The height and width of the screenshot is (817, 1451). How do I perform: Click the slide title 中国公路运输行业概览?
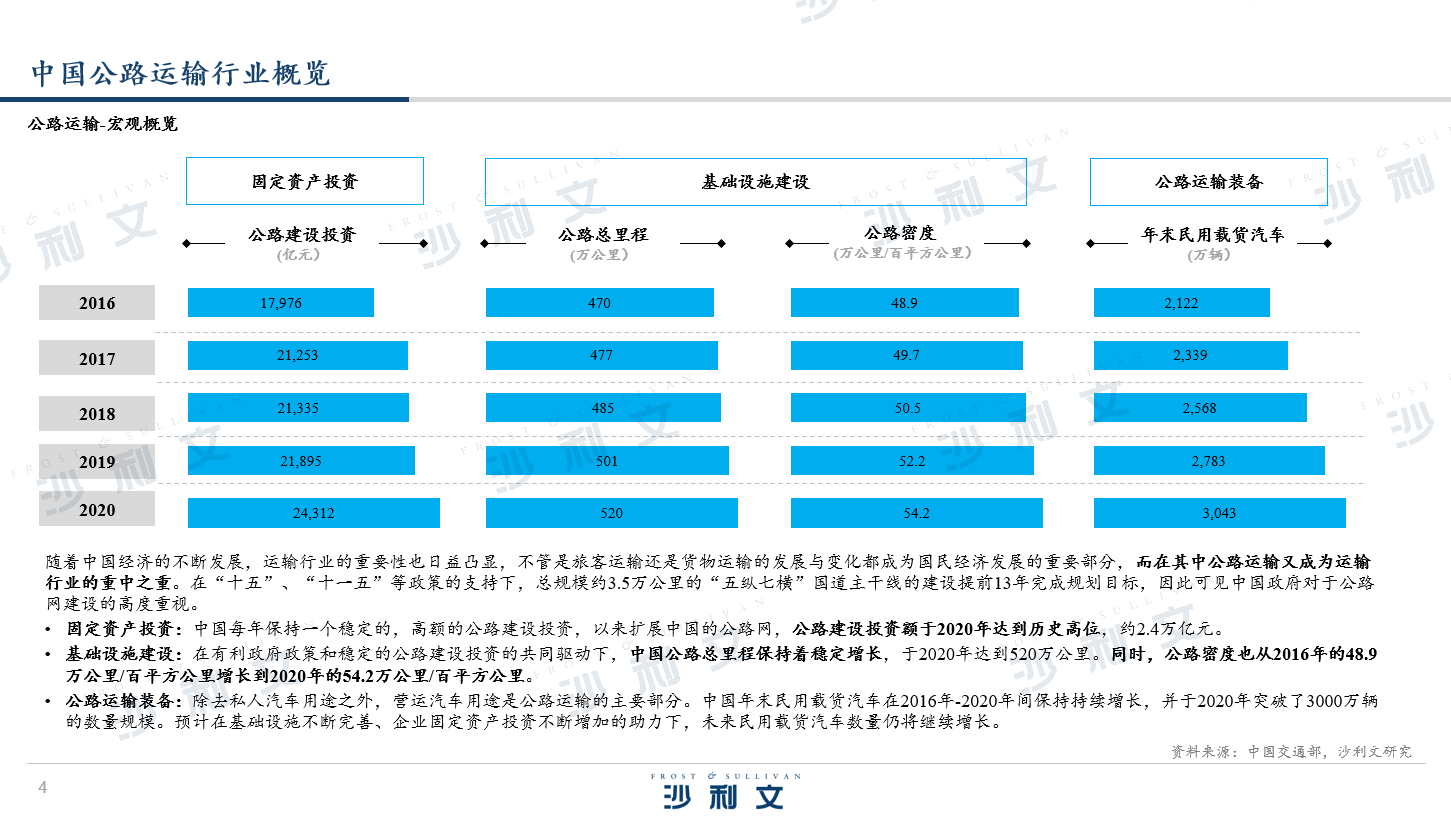pyautogui.click(x=181, y=73)
